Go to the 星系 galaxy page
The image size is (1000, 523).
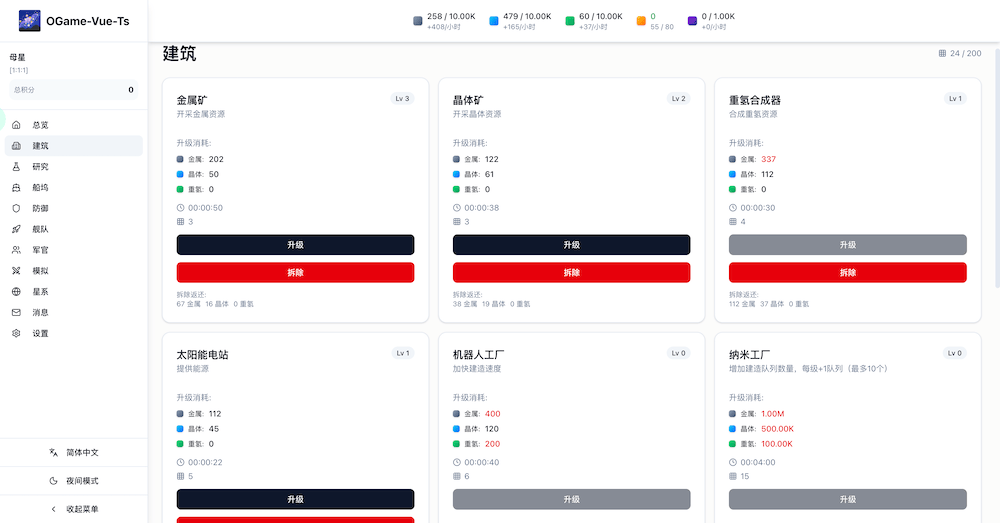pos(40,292)
